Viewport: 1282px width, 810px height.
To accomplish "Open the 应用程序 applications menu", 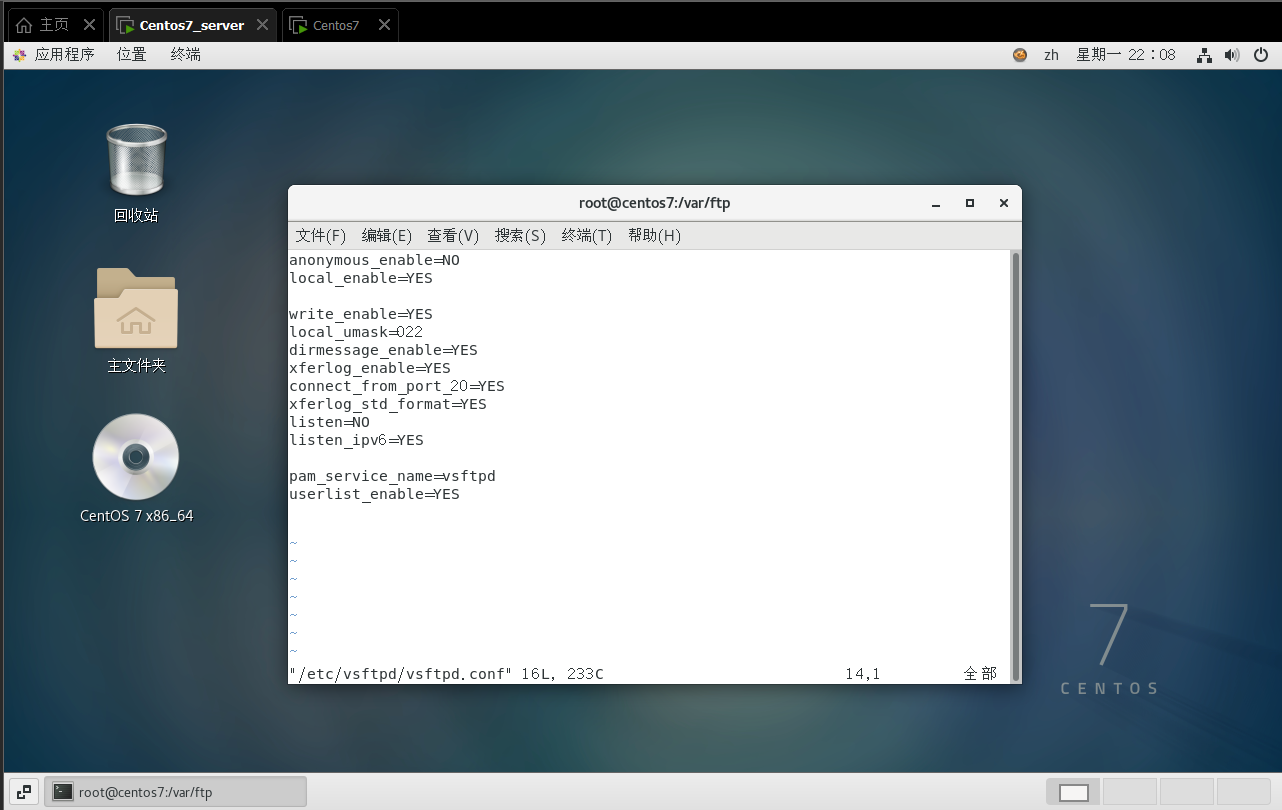I will (54, 55).
